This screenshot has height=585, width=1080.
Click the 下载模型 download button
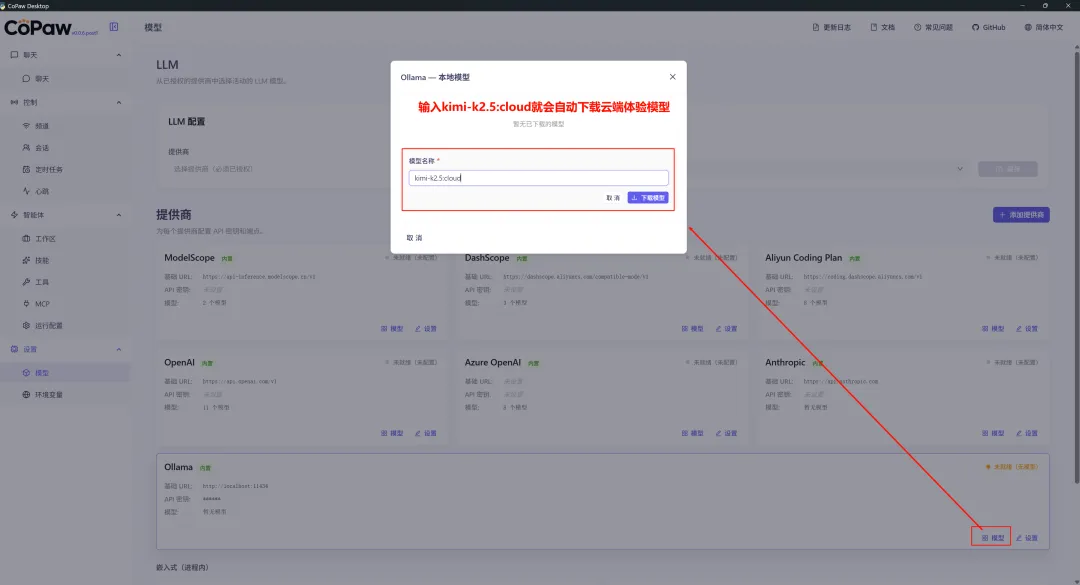point(647,198)
